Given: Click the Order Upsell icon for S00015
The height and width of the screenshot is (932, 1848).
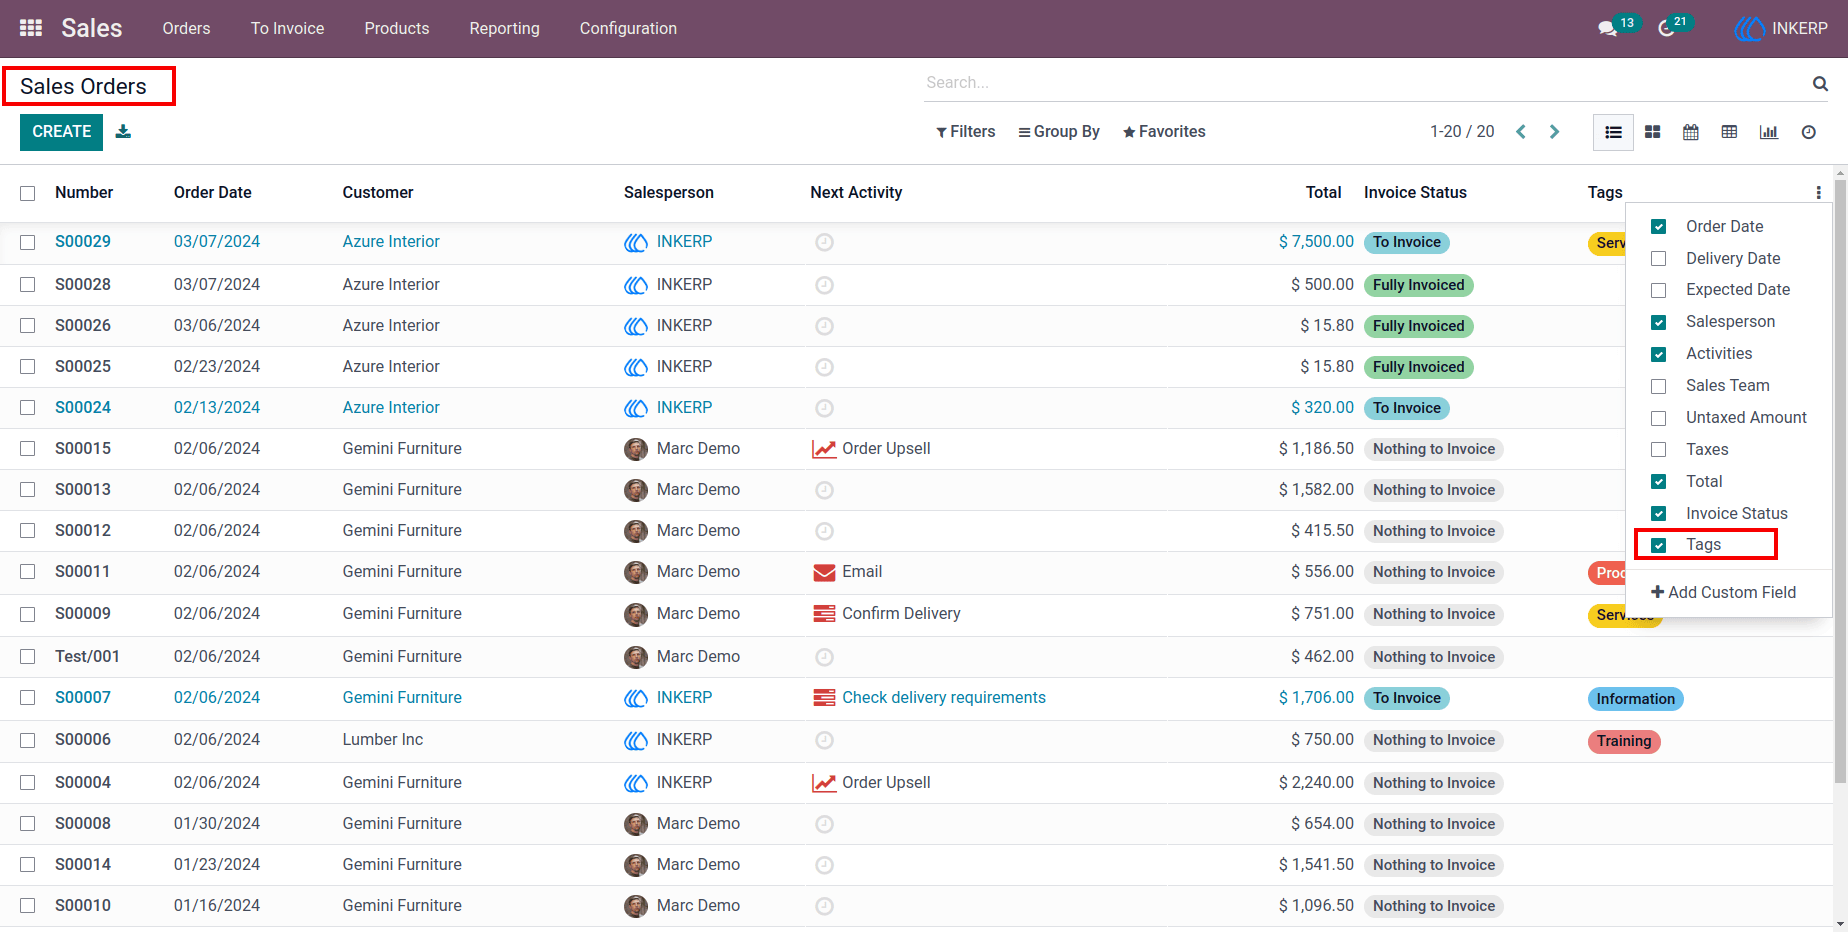Looking at the screenshot, I should pyautogui.click(x=824, y=449).
